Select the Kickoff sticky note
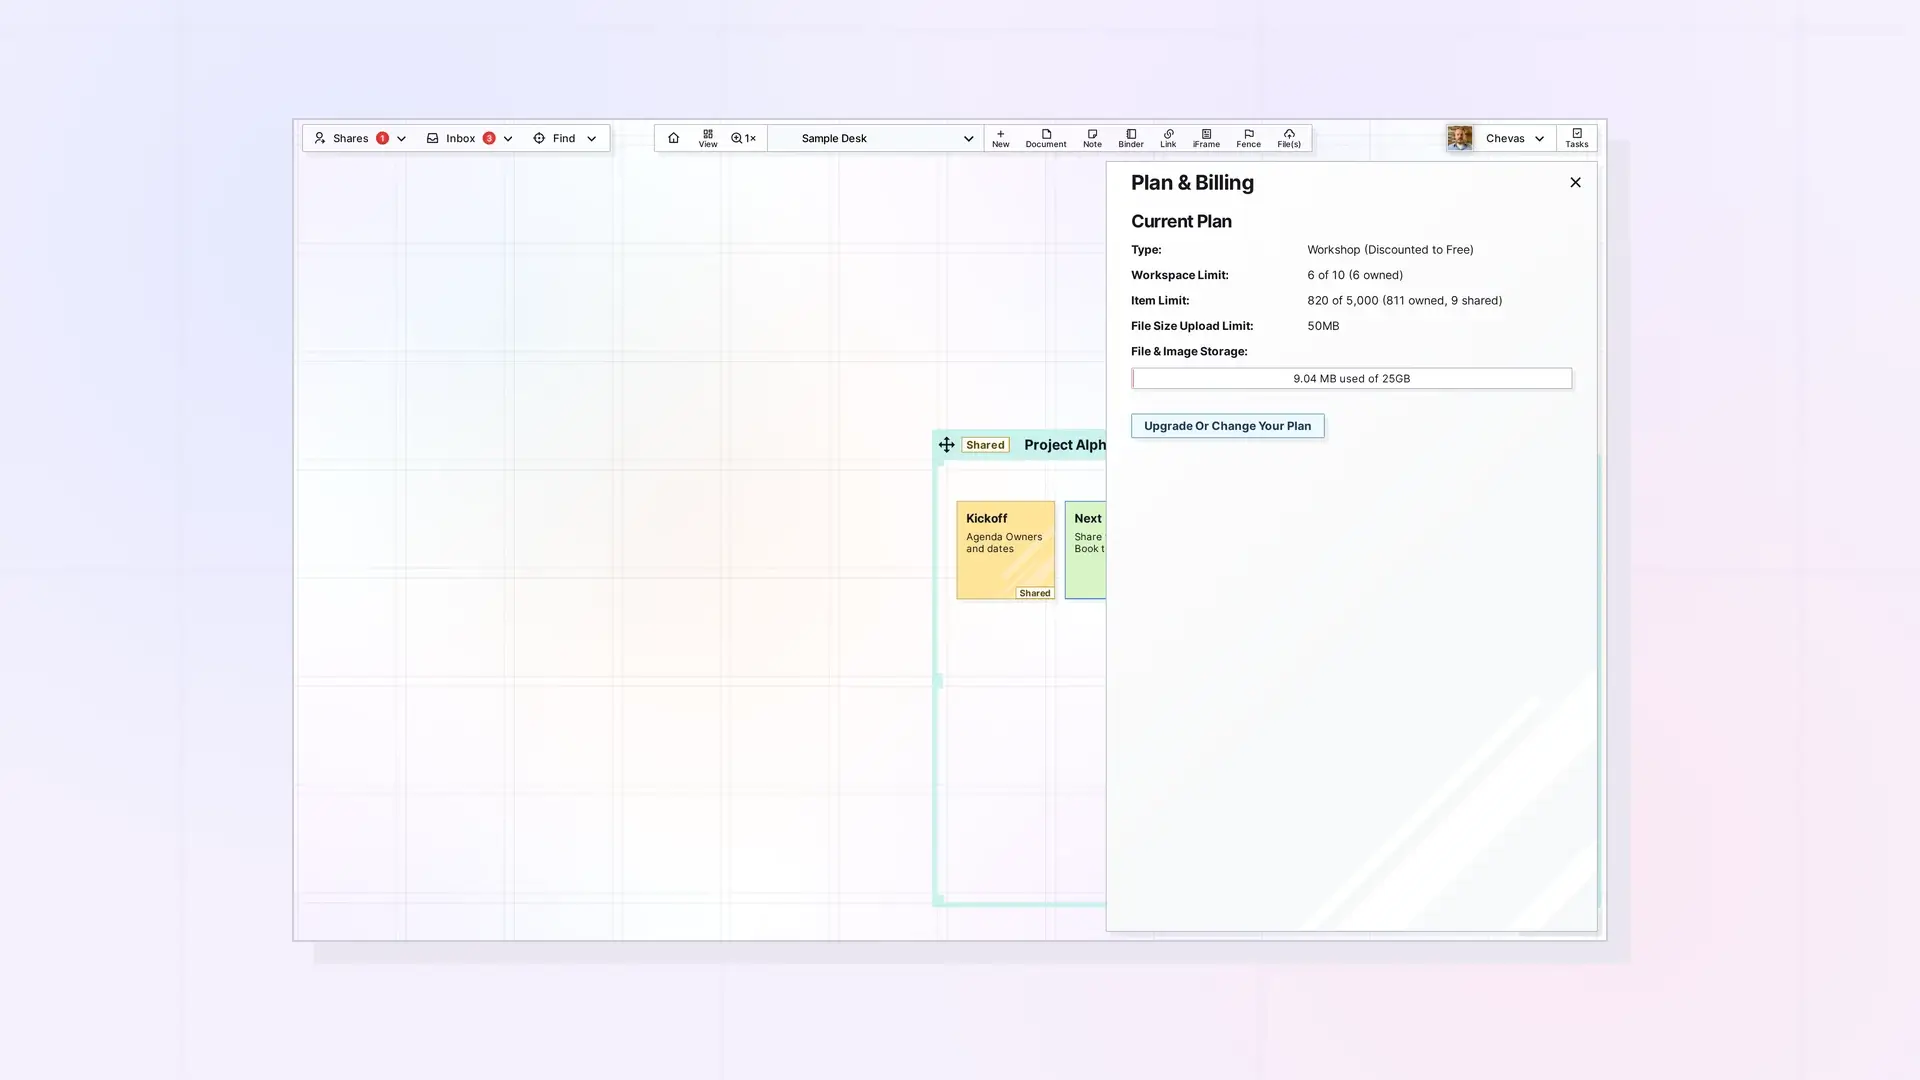 tap(1005, 550)
